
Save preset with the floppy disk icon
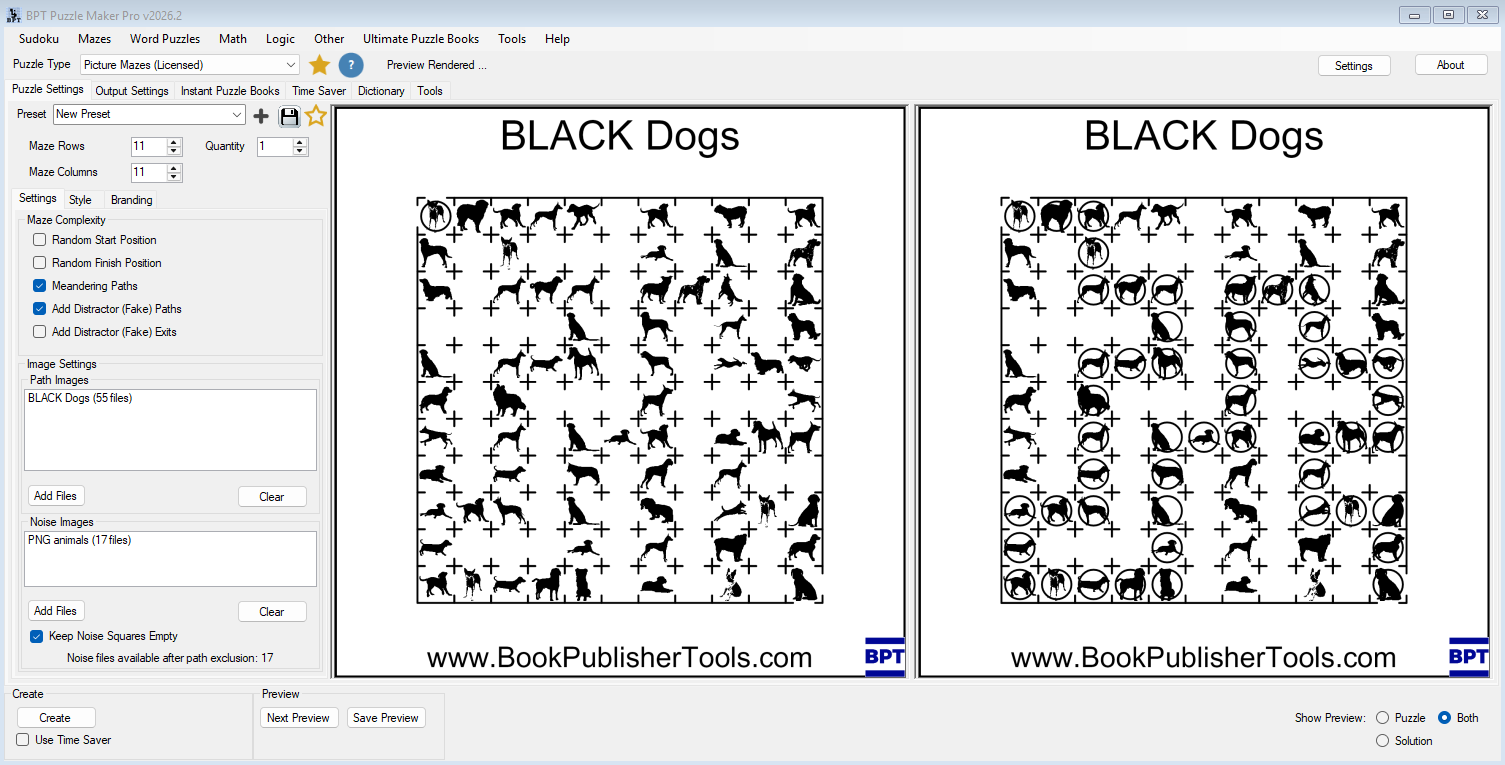pos(289,116)
